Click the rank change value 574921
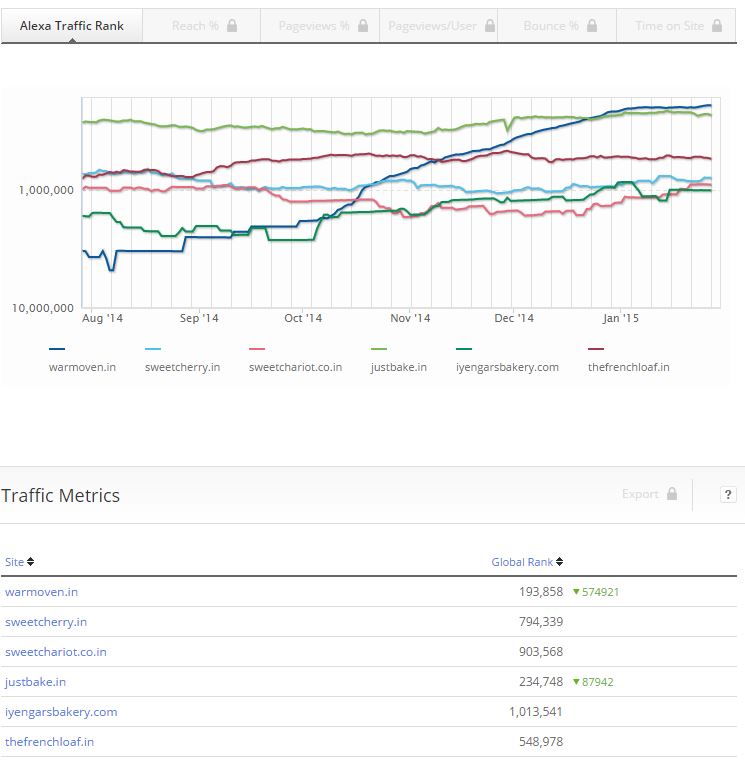Viewport: 745px width, 779px height. click(600, 592)
